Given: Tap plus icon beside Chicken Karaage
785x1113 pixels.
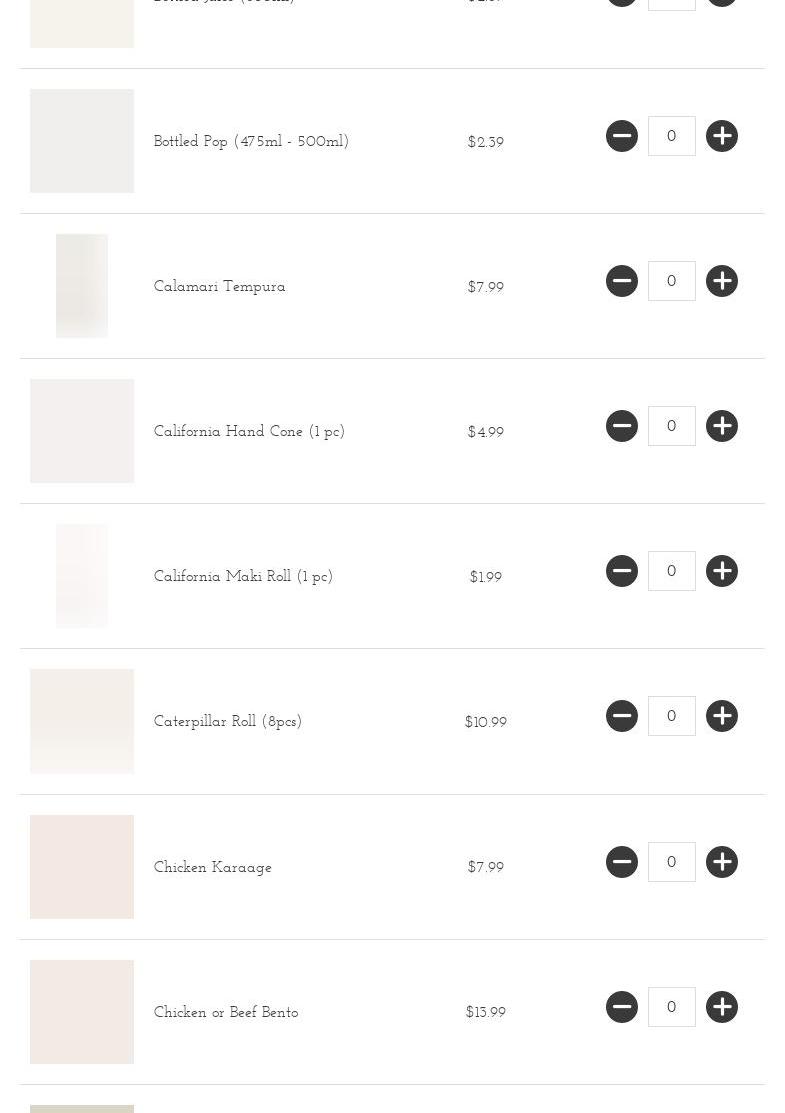Looking at the screenshot, I should coord(722,862).
